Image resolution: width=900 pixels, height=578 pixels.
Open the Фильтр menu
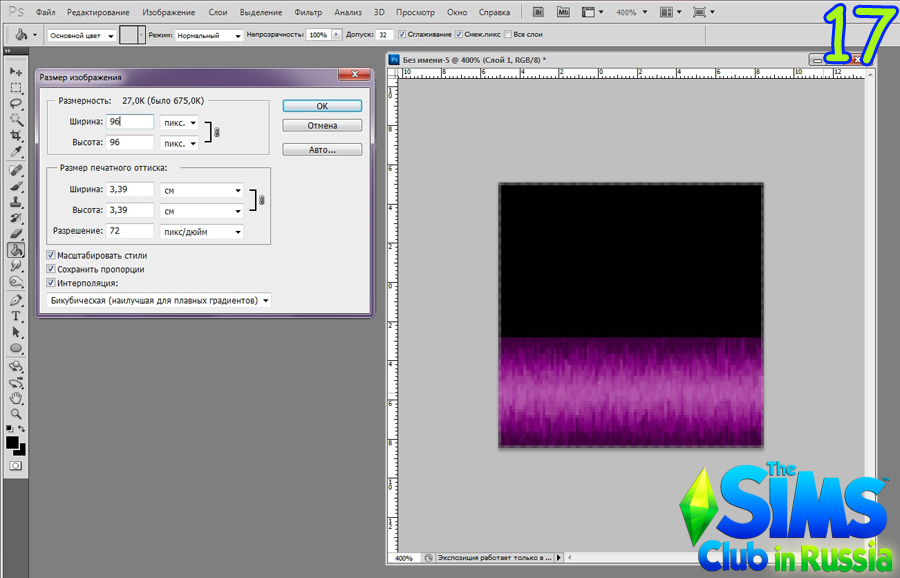click(x=308, y=12)
